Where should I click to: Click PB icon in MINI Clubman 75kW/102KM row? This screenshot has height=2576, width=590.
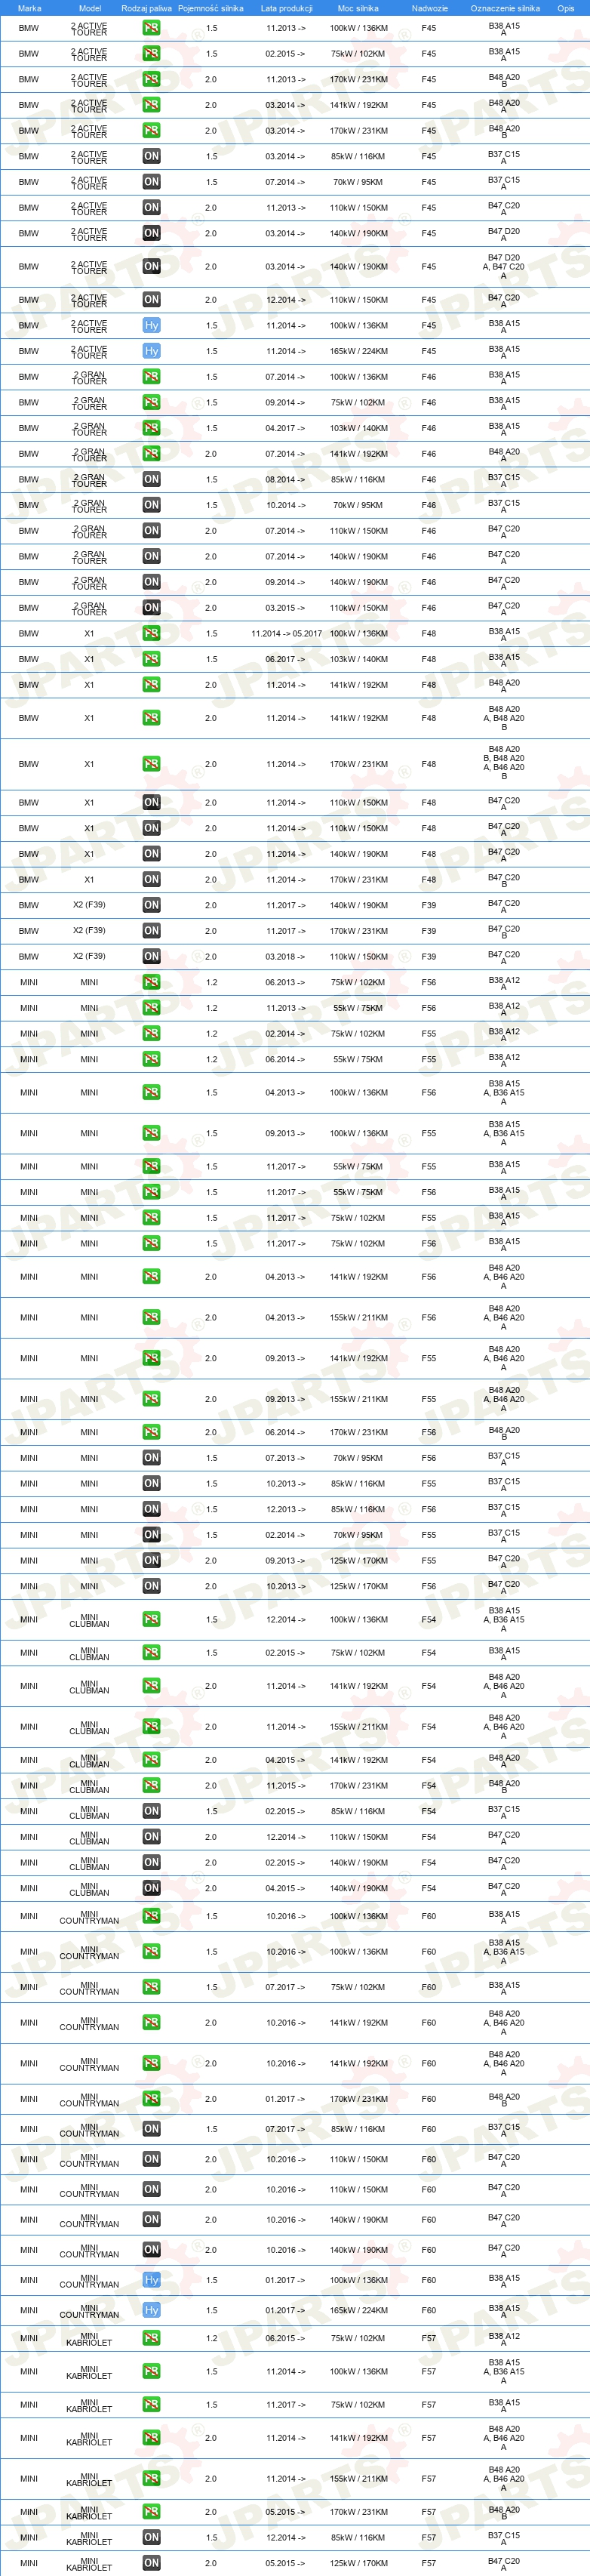151,1653
